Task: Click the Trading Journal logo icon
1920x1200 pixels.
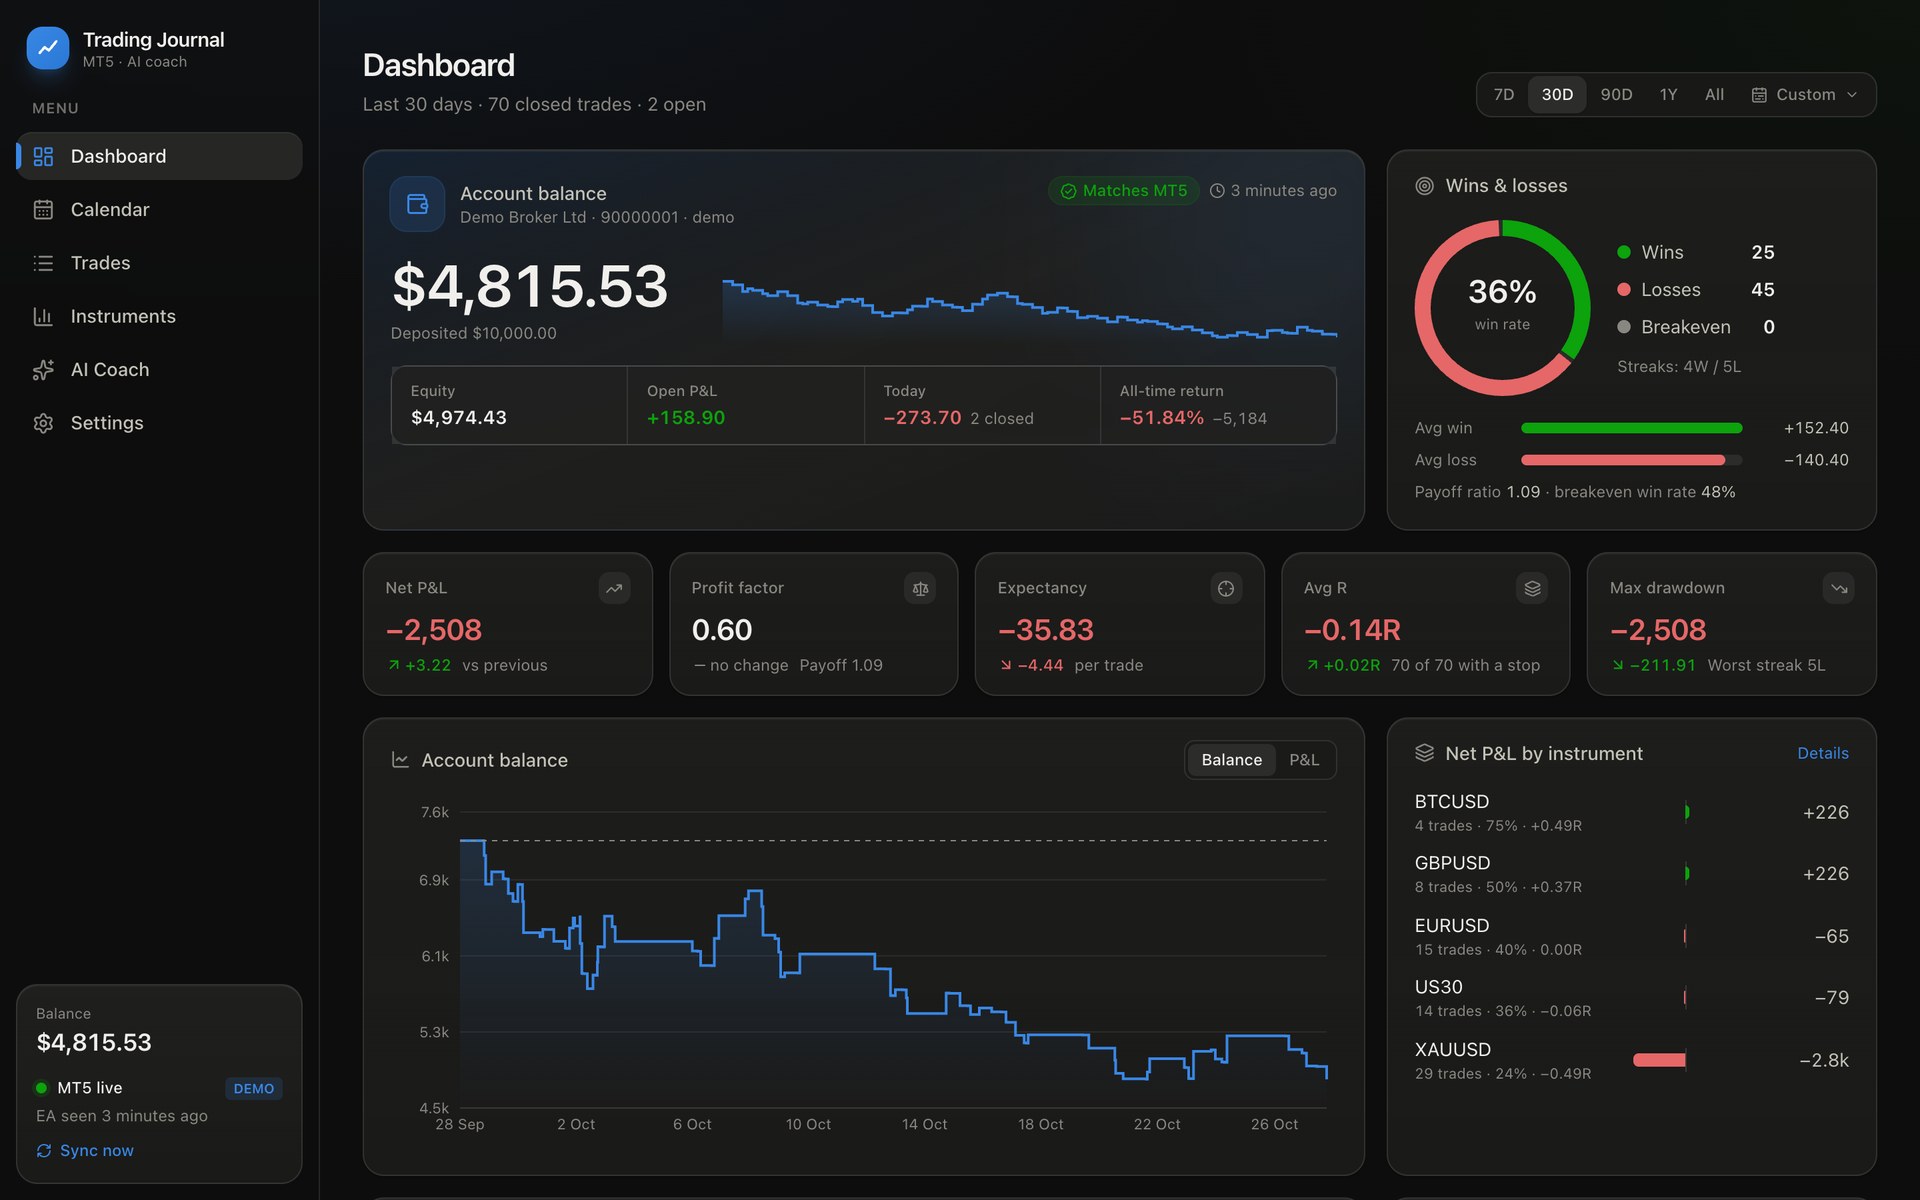Action: click(x=48, y=48)
